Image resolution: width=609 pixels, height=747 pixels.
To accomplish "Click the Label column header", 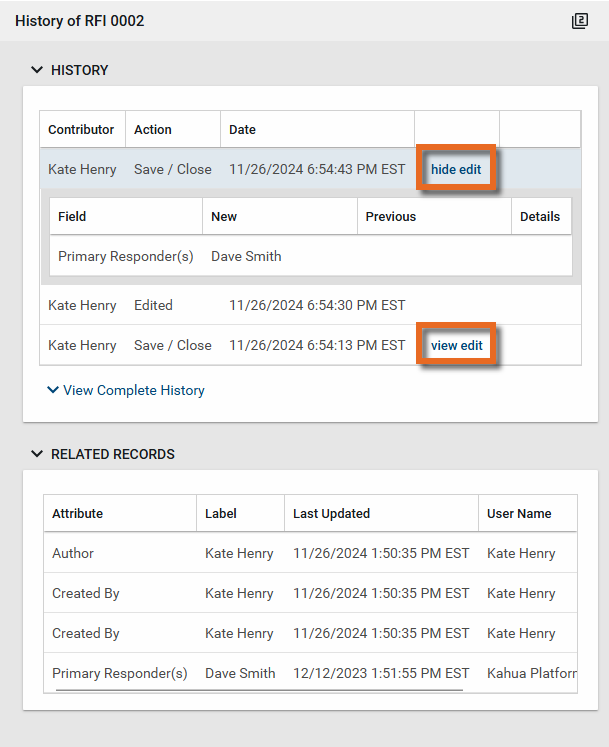I will click(x=221, y=514).
